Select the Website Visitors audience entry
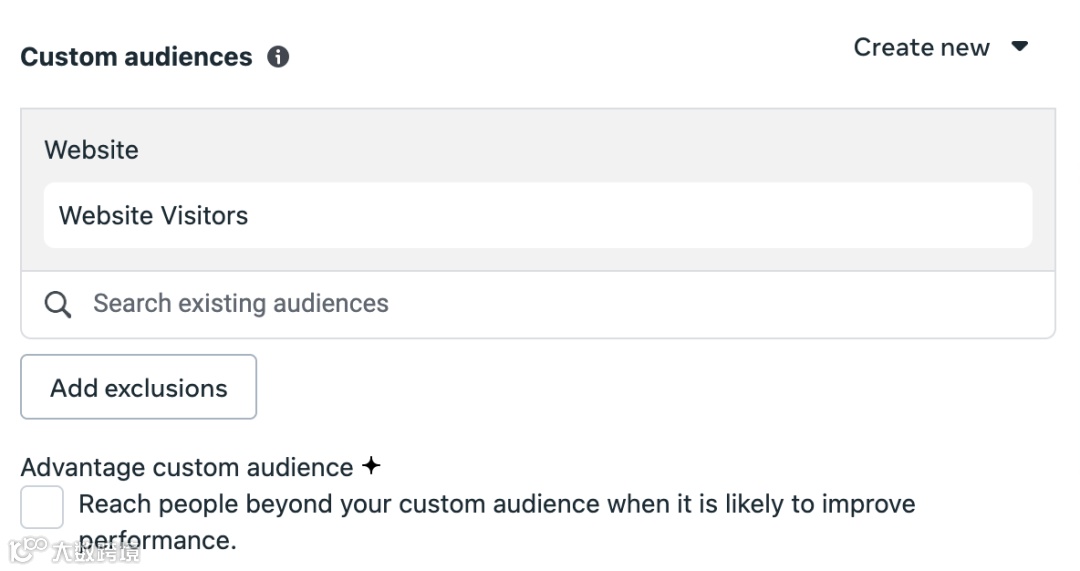1080x571 pixels. [x=537, y=215]
